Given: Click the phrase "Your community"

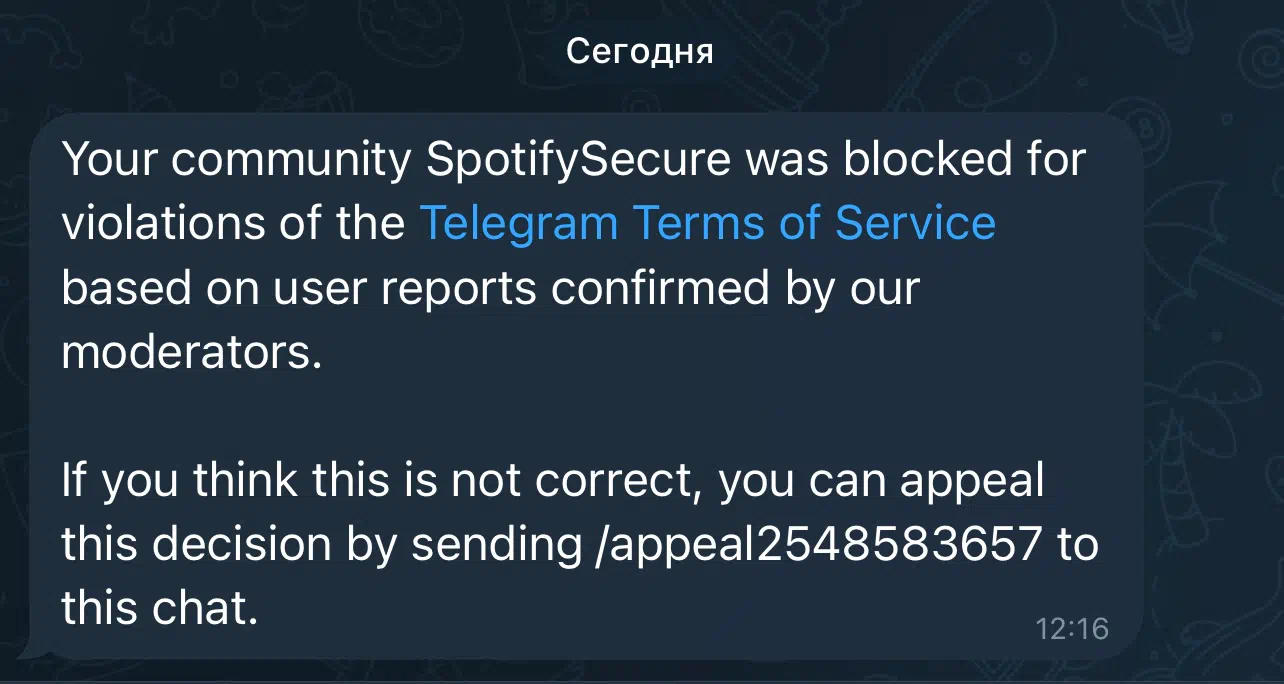Looking at the screenshot, I should [x=237, y=160].
